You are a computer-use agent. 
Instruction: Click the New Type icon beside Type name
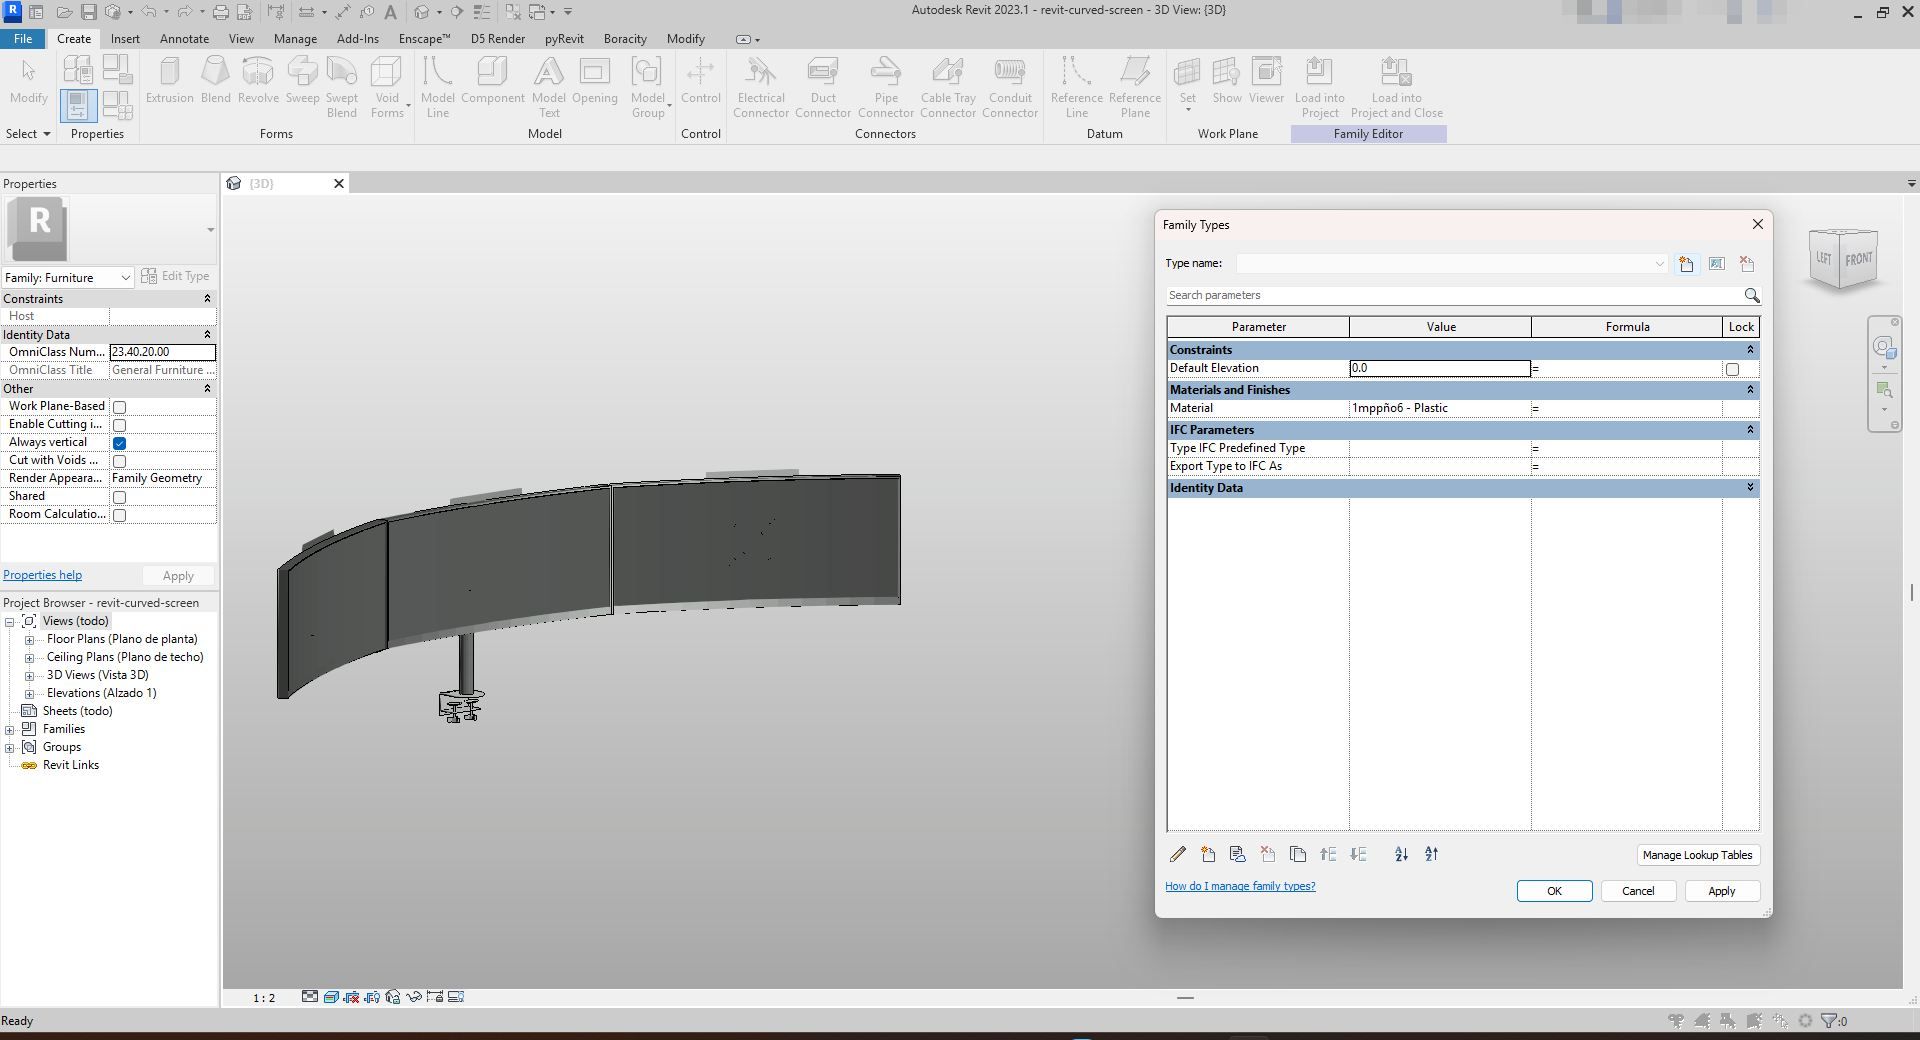click(1686, 264)
